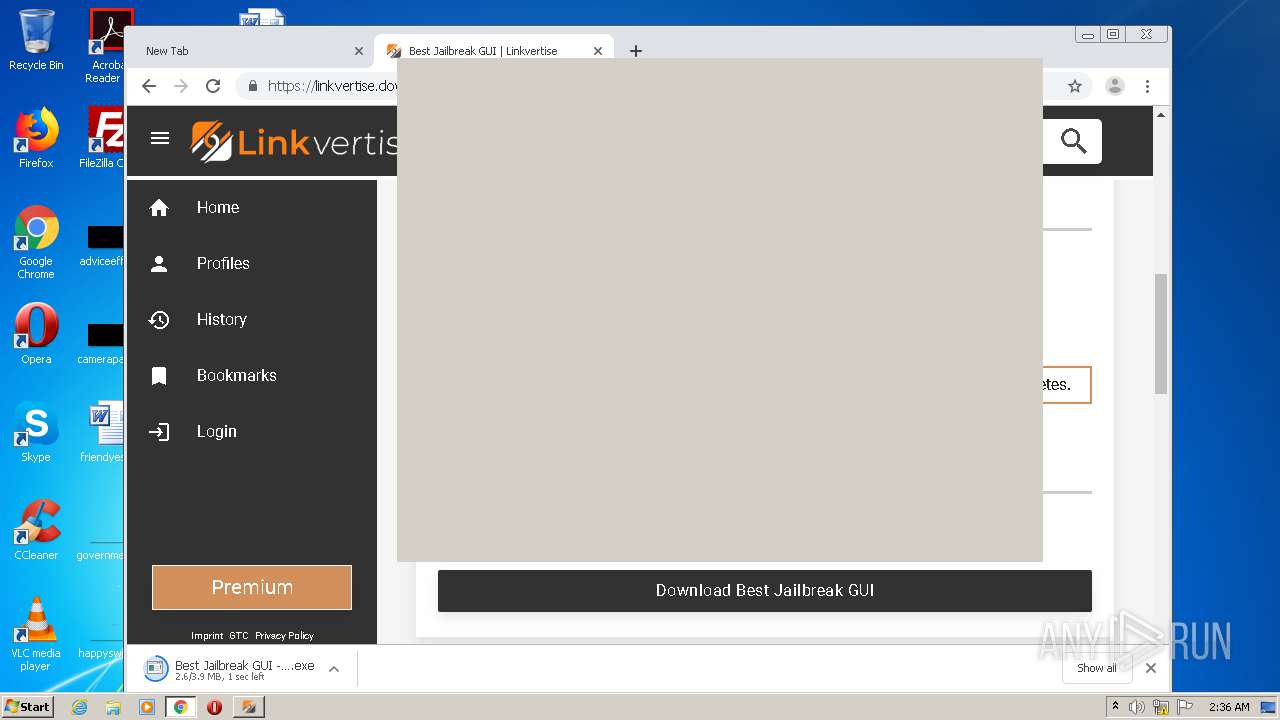Click Show all downloads
This screenshot has width=1280, height=720.
click(1097, 668)
